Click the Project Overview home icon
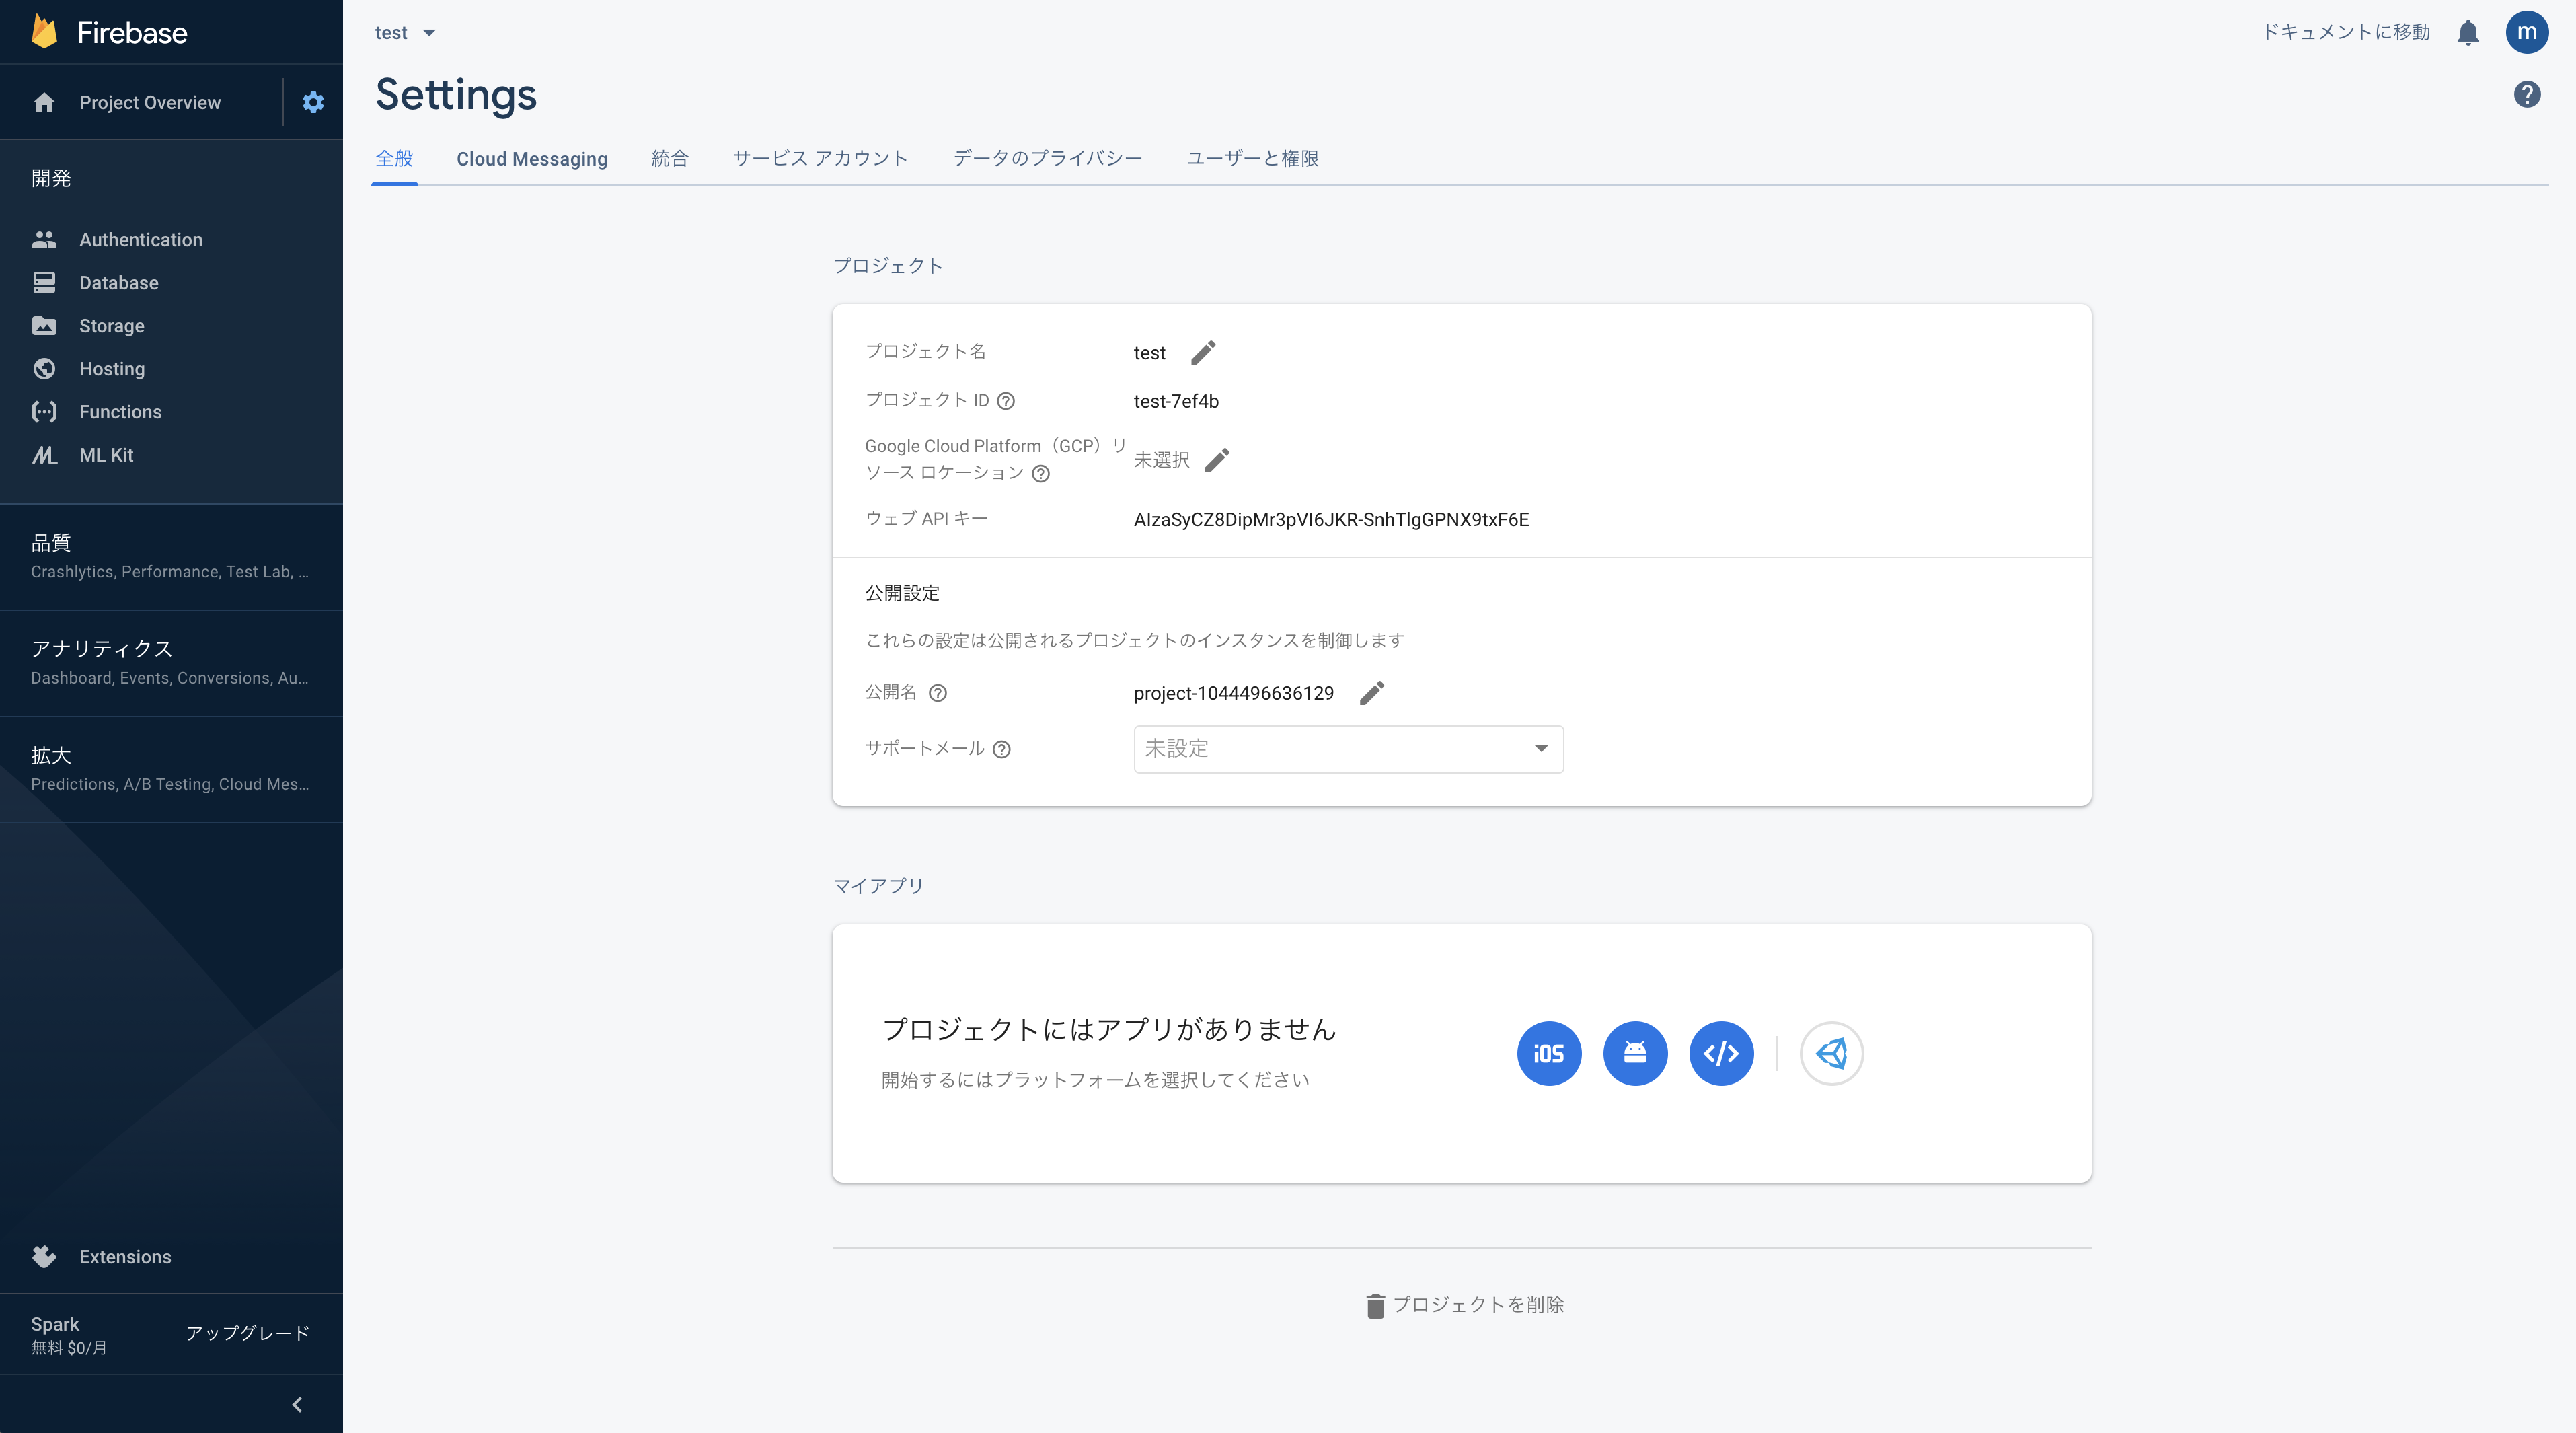 click(44, 102)
